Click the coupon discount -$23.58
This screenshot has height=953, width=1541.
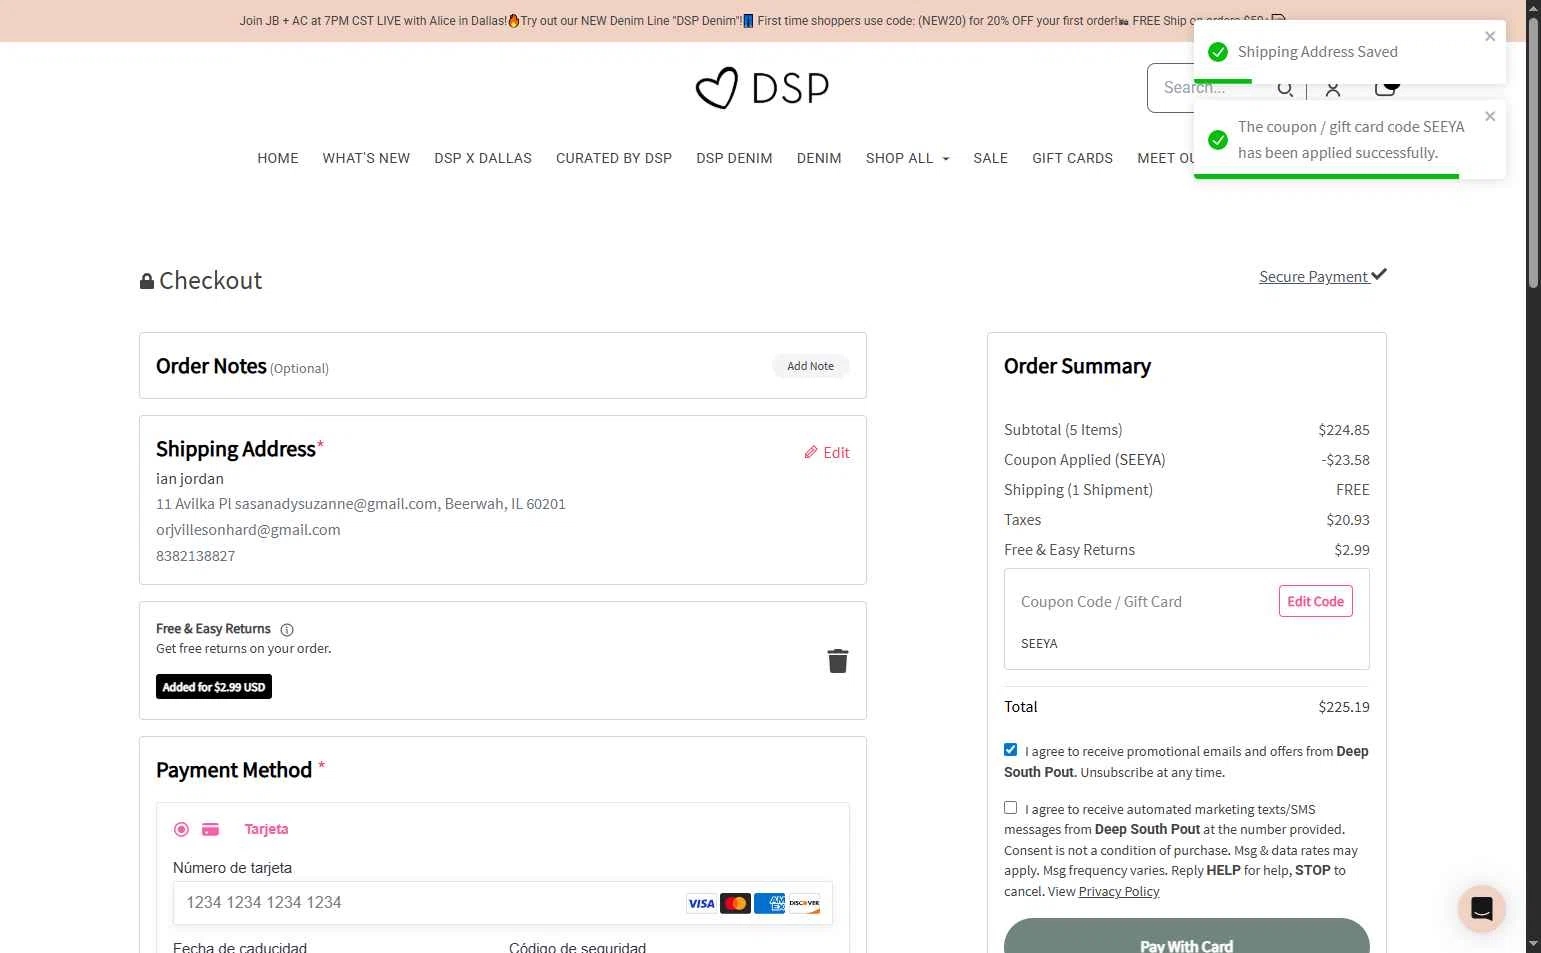tap(1345, 460)
